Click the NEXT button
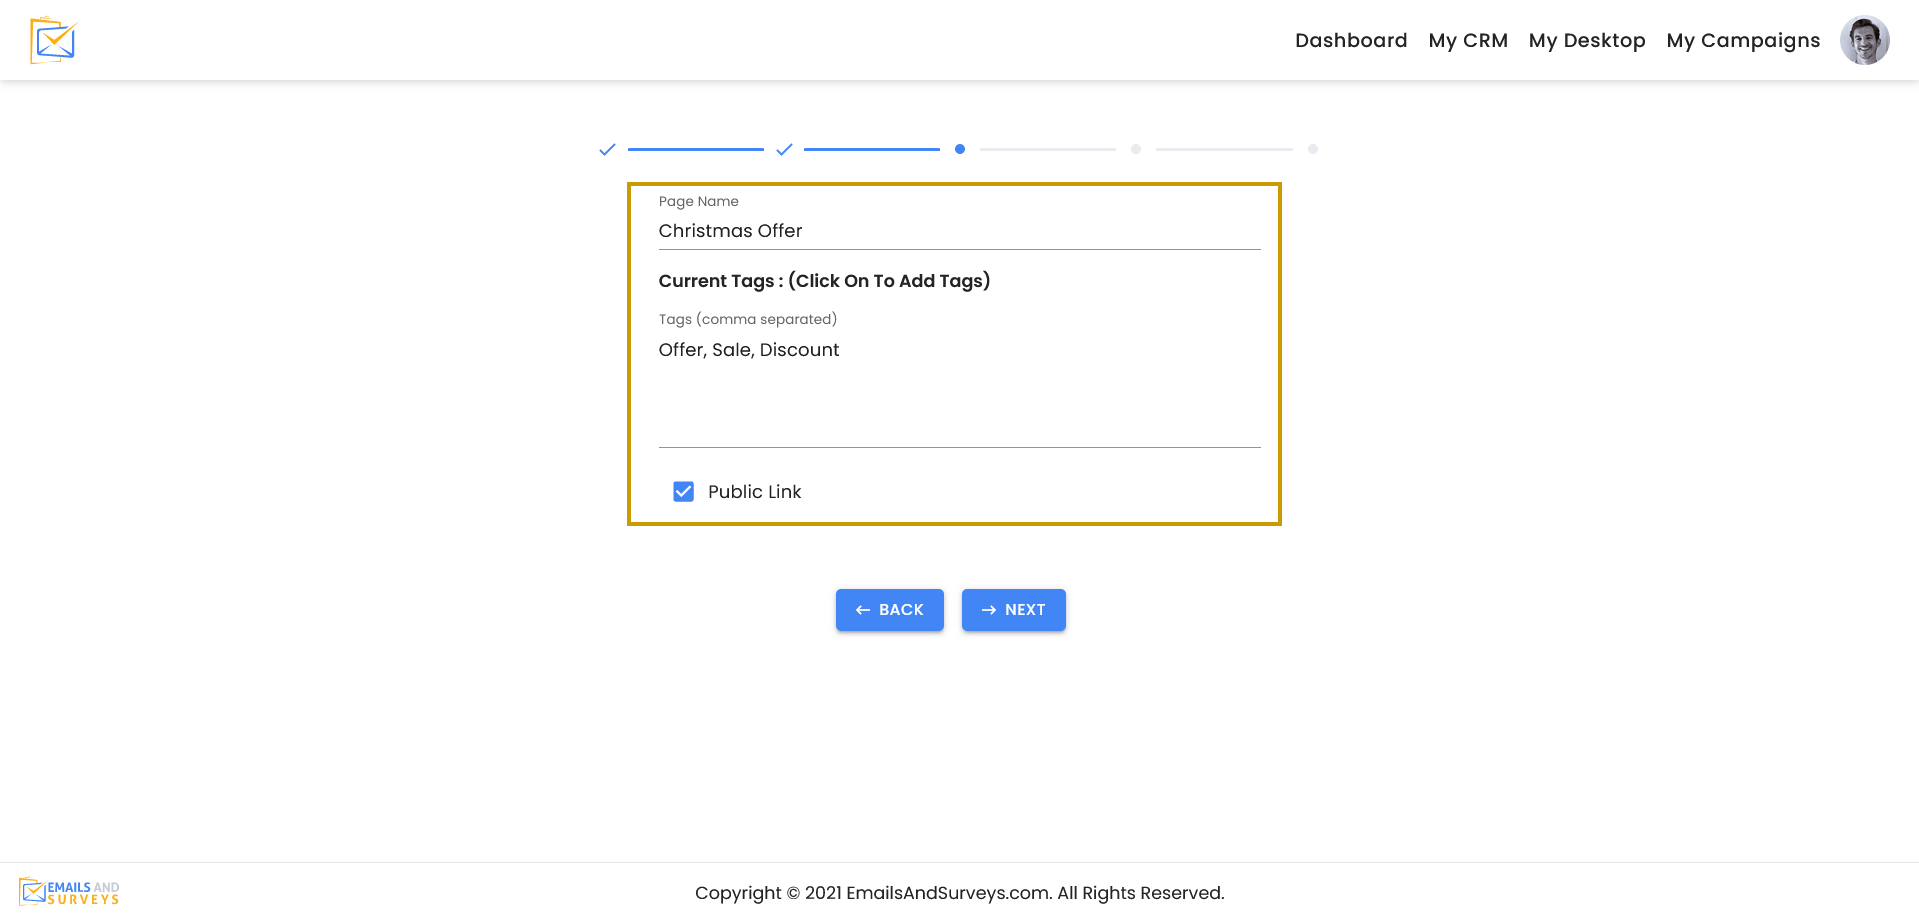Viewport: 1919px width, 921px height. coord(1013,609)
